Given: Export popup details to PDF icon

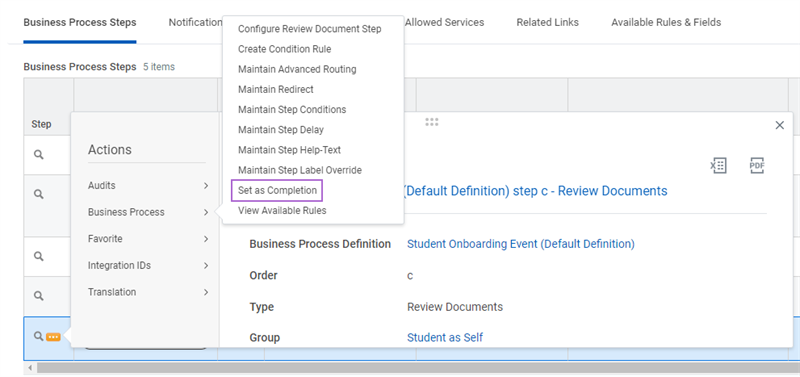Looking at the screenshot, I should (x=757, y=165).
